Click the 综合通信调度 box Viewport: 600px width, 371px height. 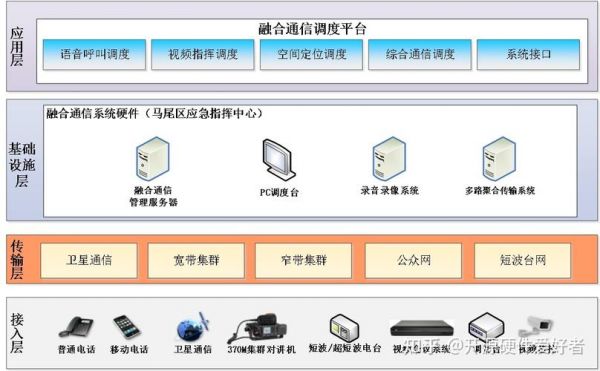tap(420, 54)
